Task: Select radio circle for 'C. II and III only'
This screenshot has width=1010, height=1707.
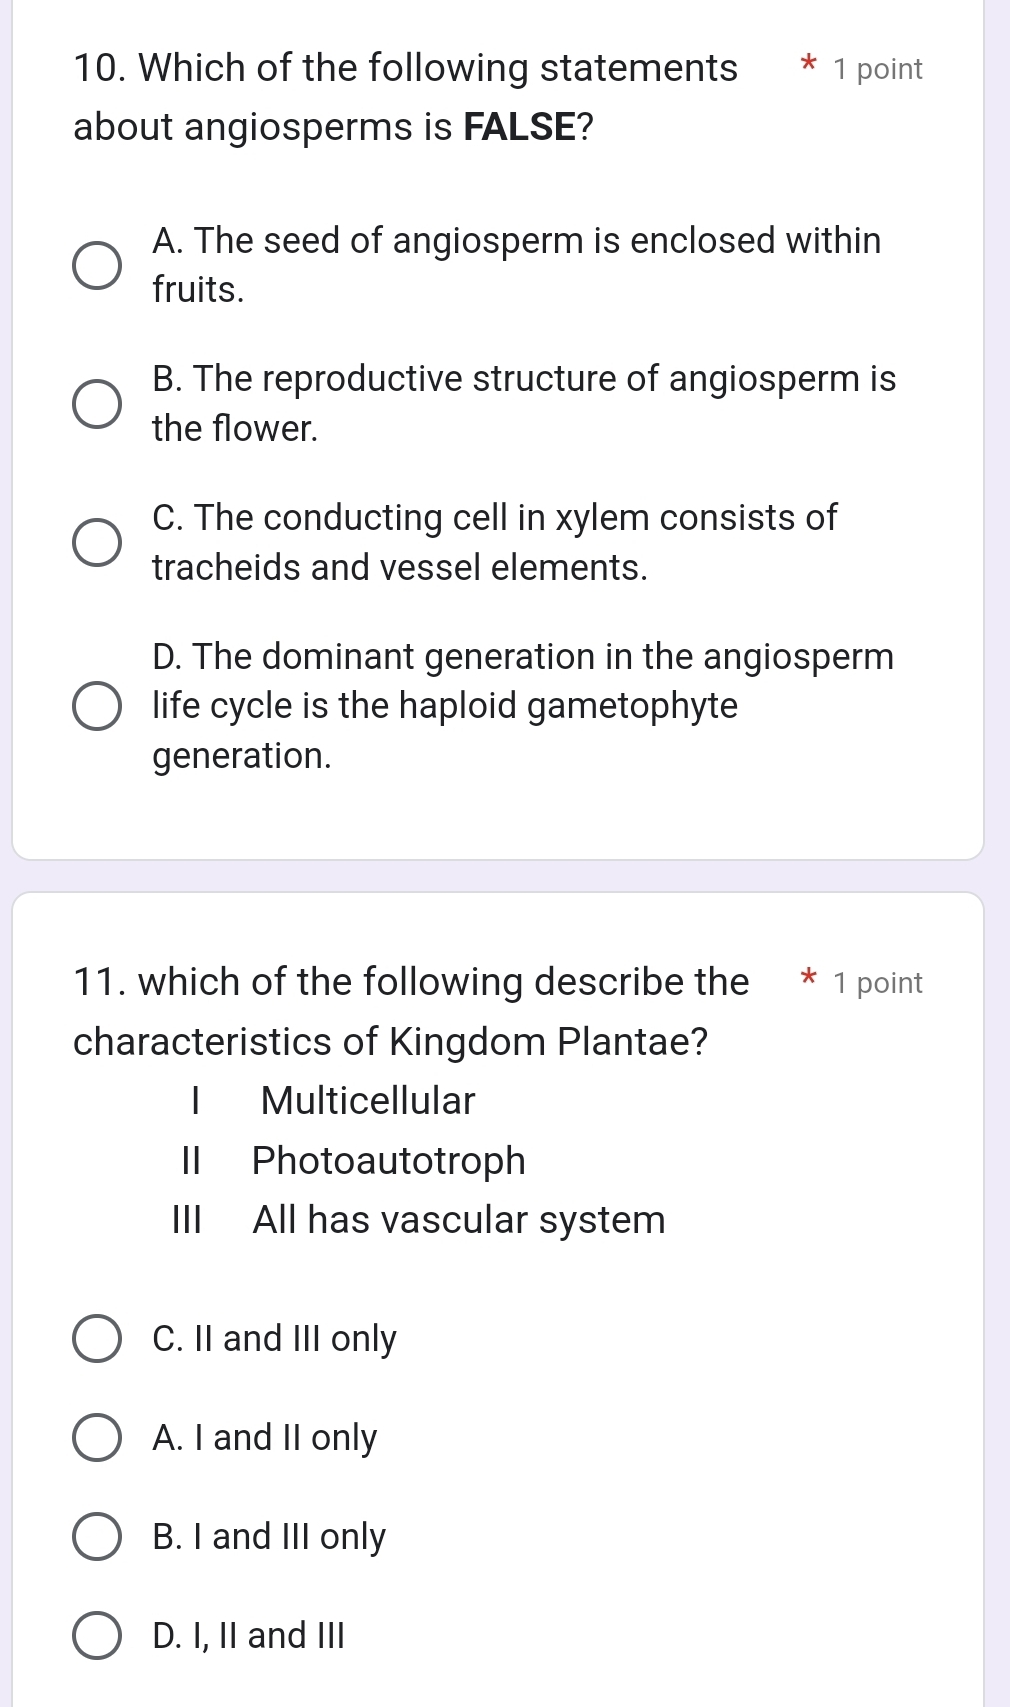Action: pyautogui.click(x=98, y=1339)
